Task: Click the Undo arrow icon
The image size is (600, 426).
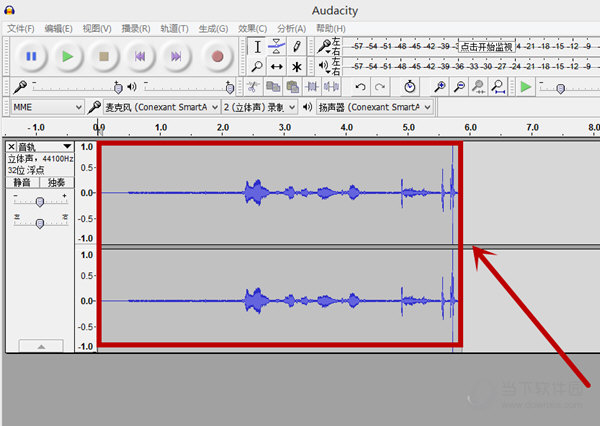Action: 360,87
